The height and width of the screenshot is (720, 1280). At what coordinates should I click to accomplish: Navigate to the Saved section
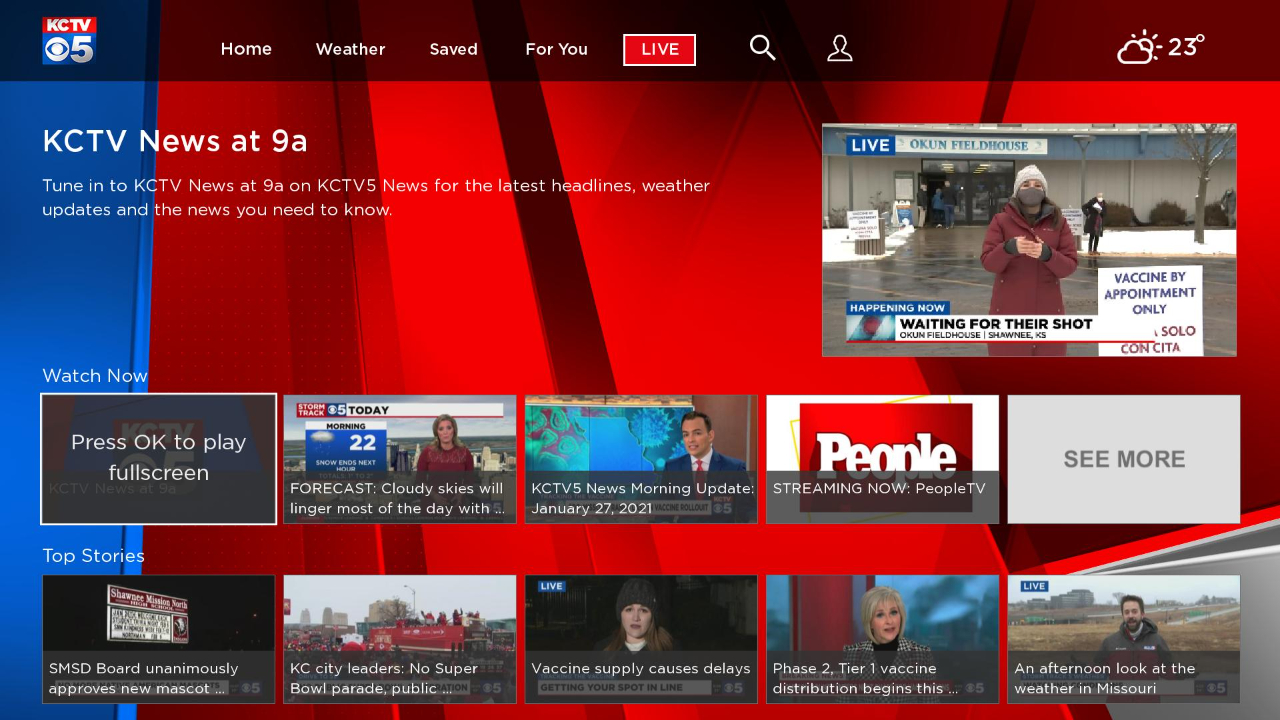[453, 48]
